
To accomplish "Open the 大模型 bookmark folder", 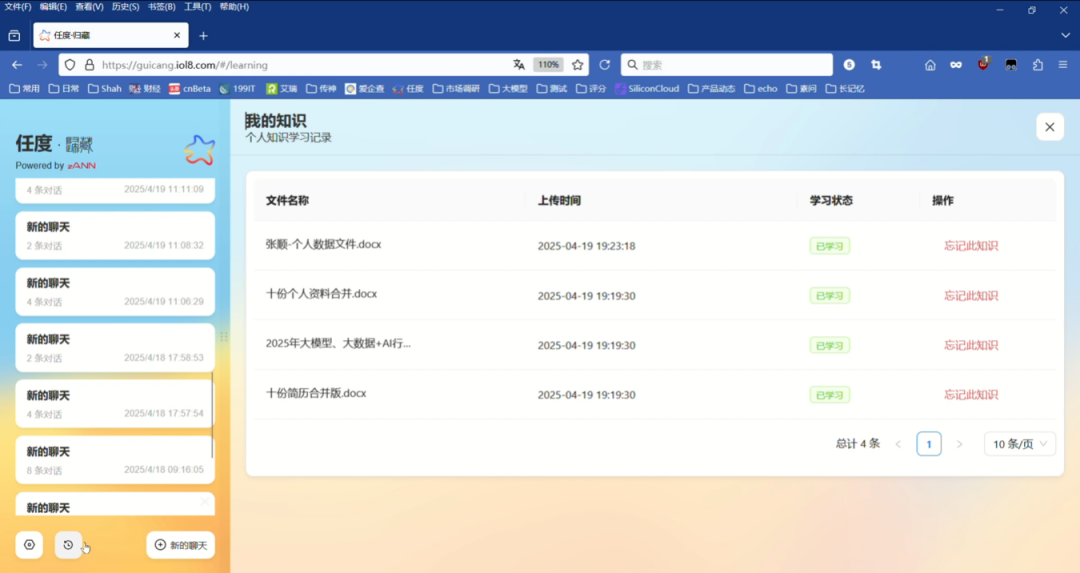I will click(508, 88).
